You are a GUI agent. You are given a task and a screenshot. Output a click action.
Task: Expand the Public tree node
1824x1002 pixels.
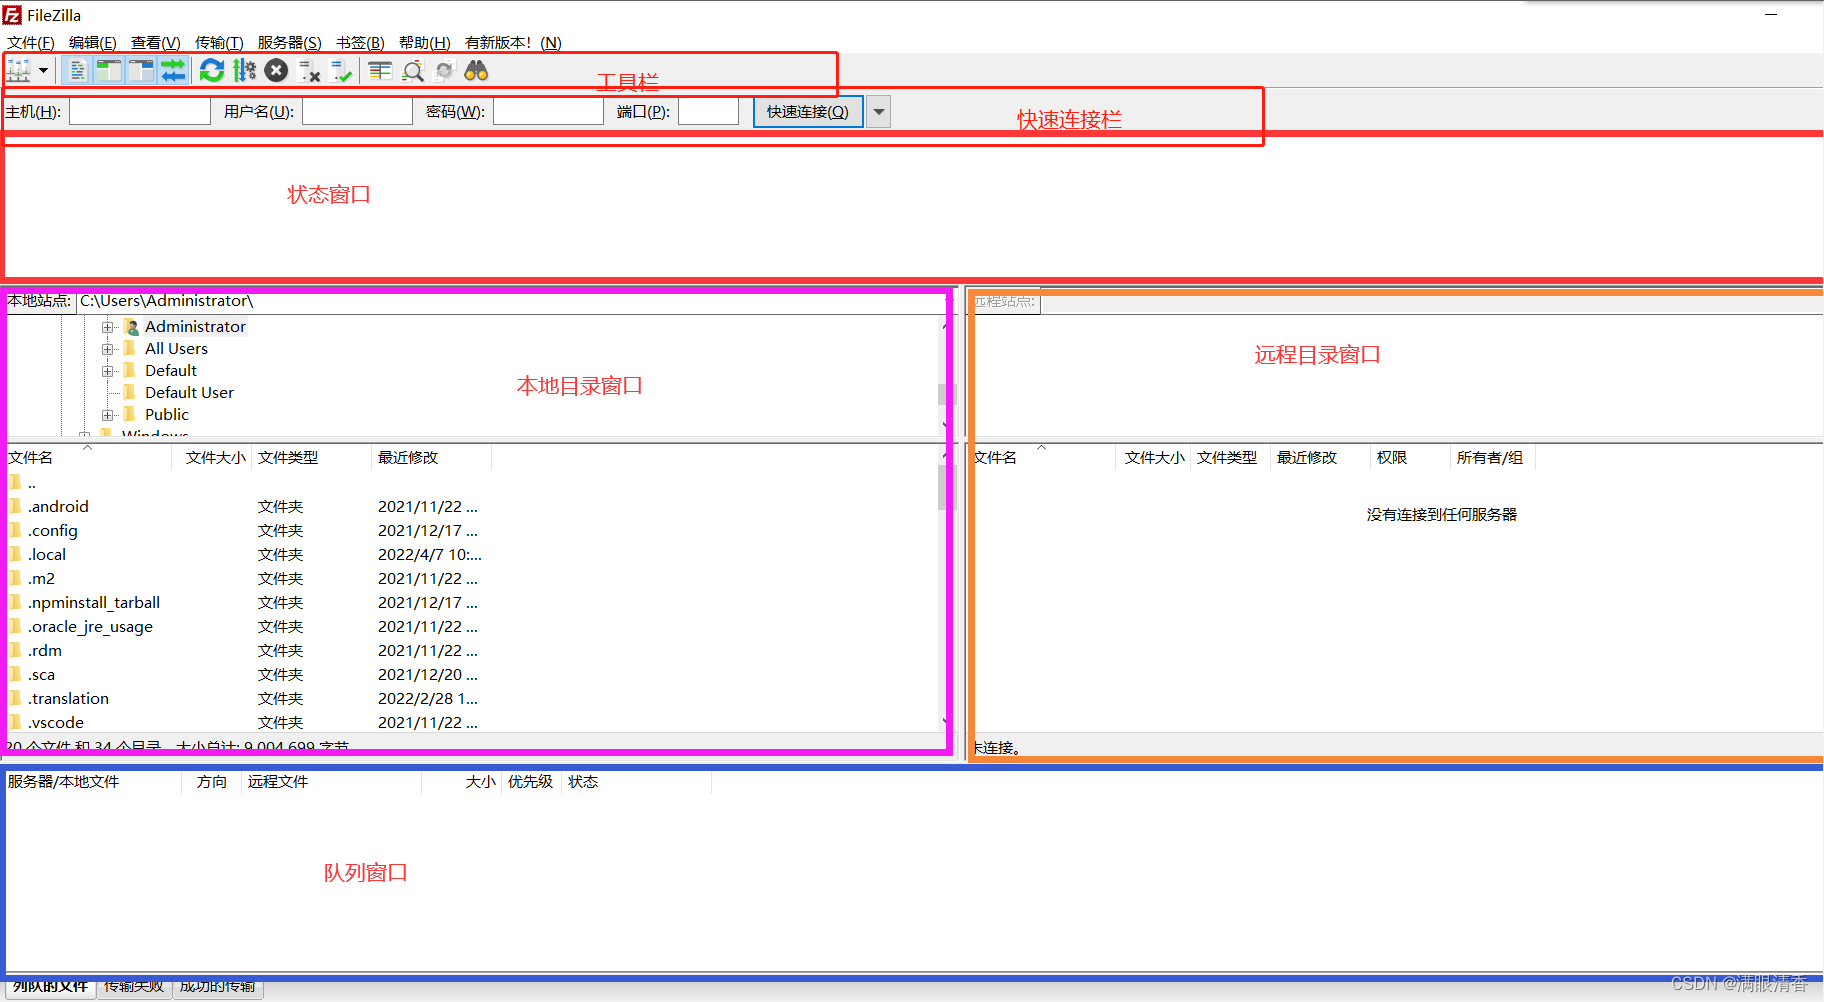coord(108,415)
